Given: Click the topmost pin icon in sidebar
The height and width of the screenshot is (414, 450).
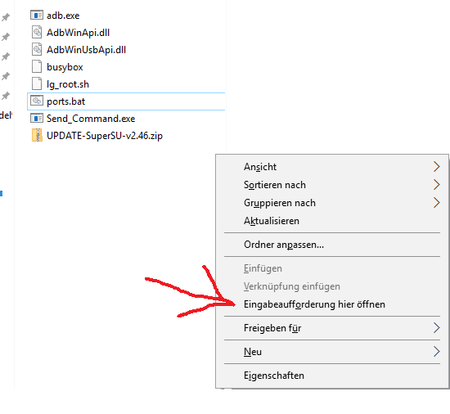Looking at the screenshot, I should click(x=6, y=17).
